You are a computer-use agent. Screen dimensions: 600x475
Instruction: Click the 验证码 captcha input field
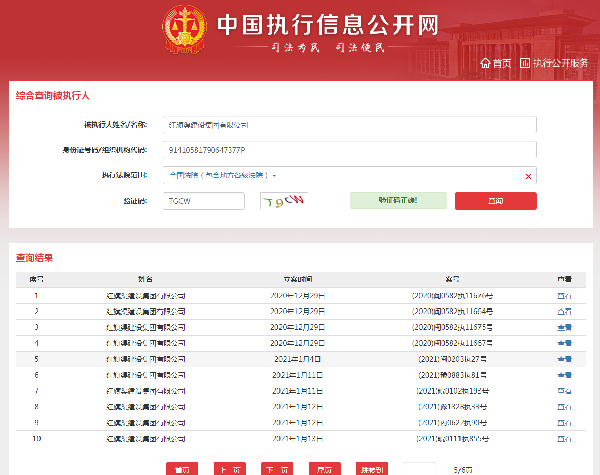pyautogui.click(x=203, y=201)
